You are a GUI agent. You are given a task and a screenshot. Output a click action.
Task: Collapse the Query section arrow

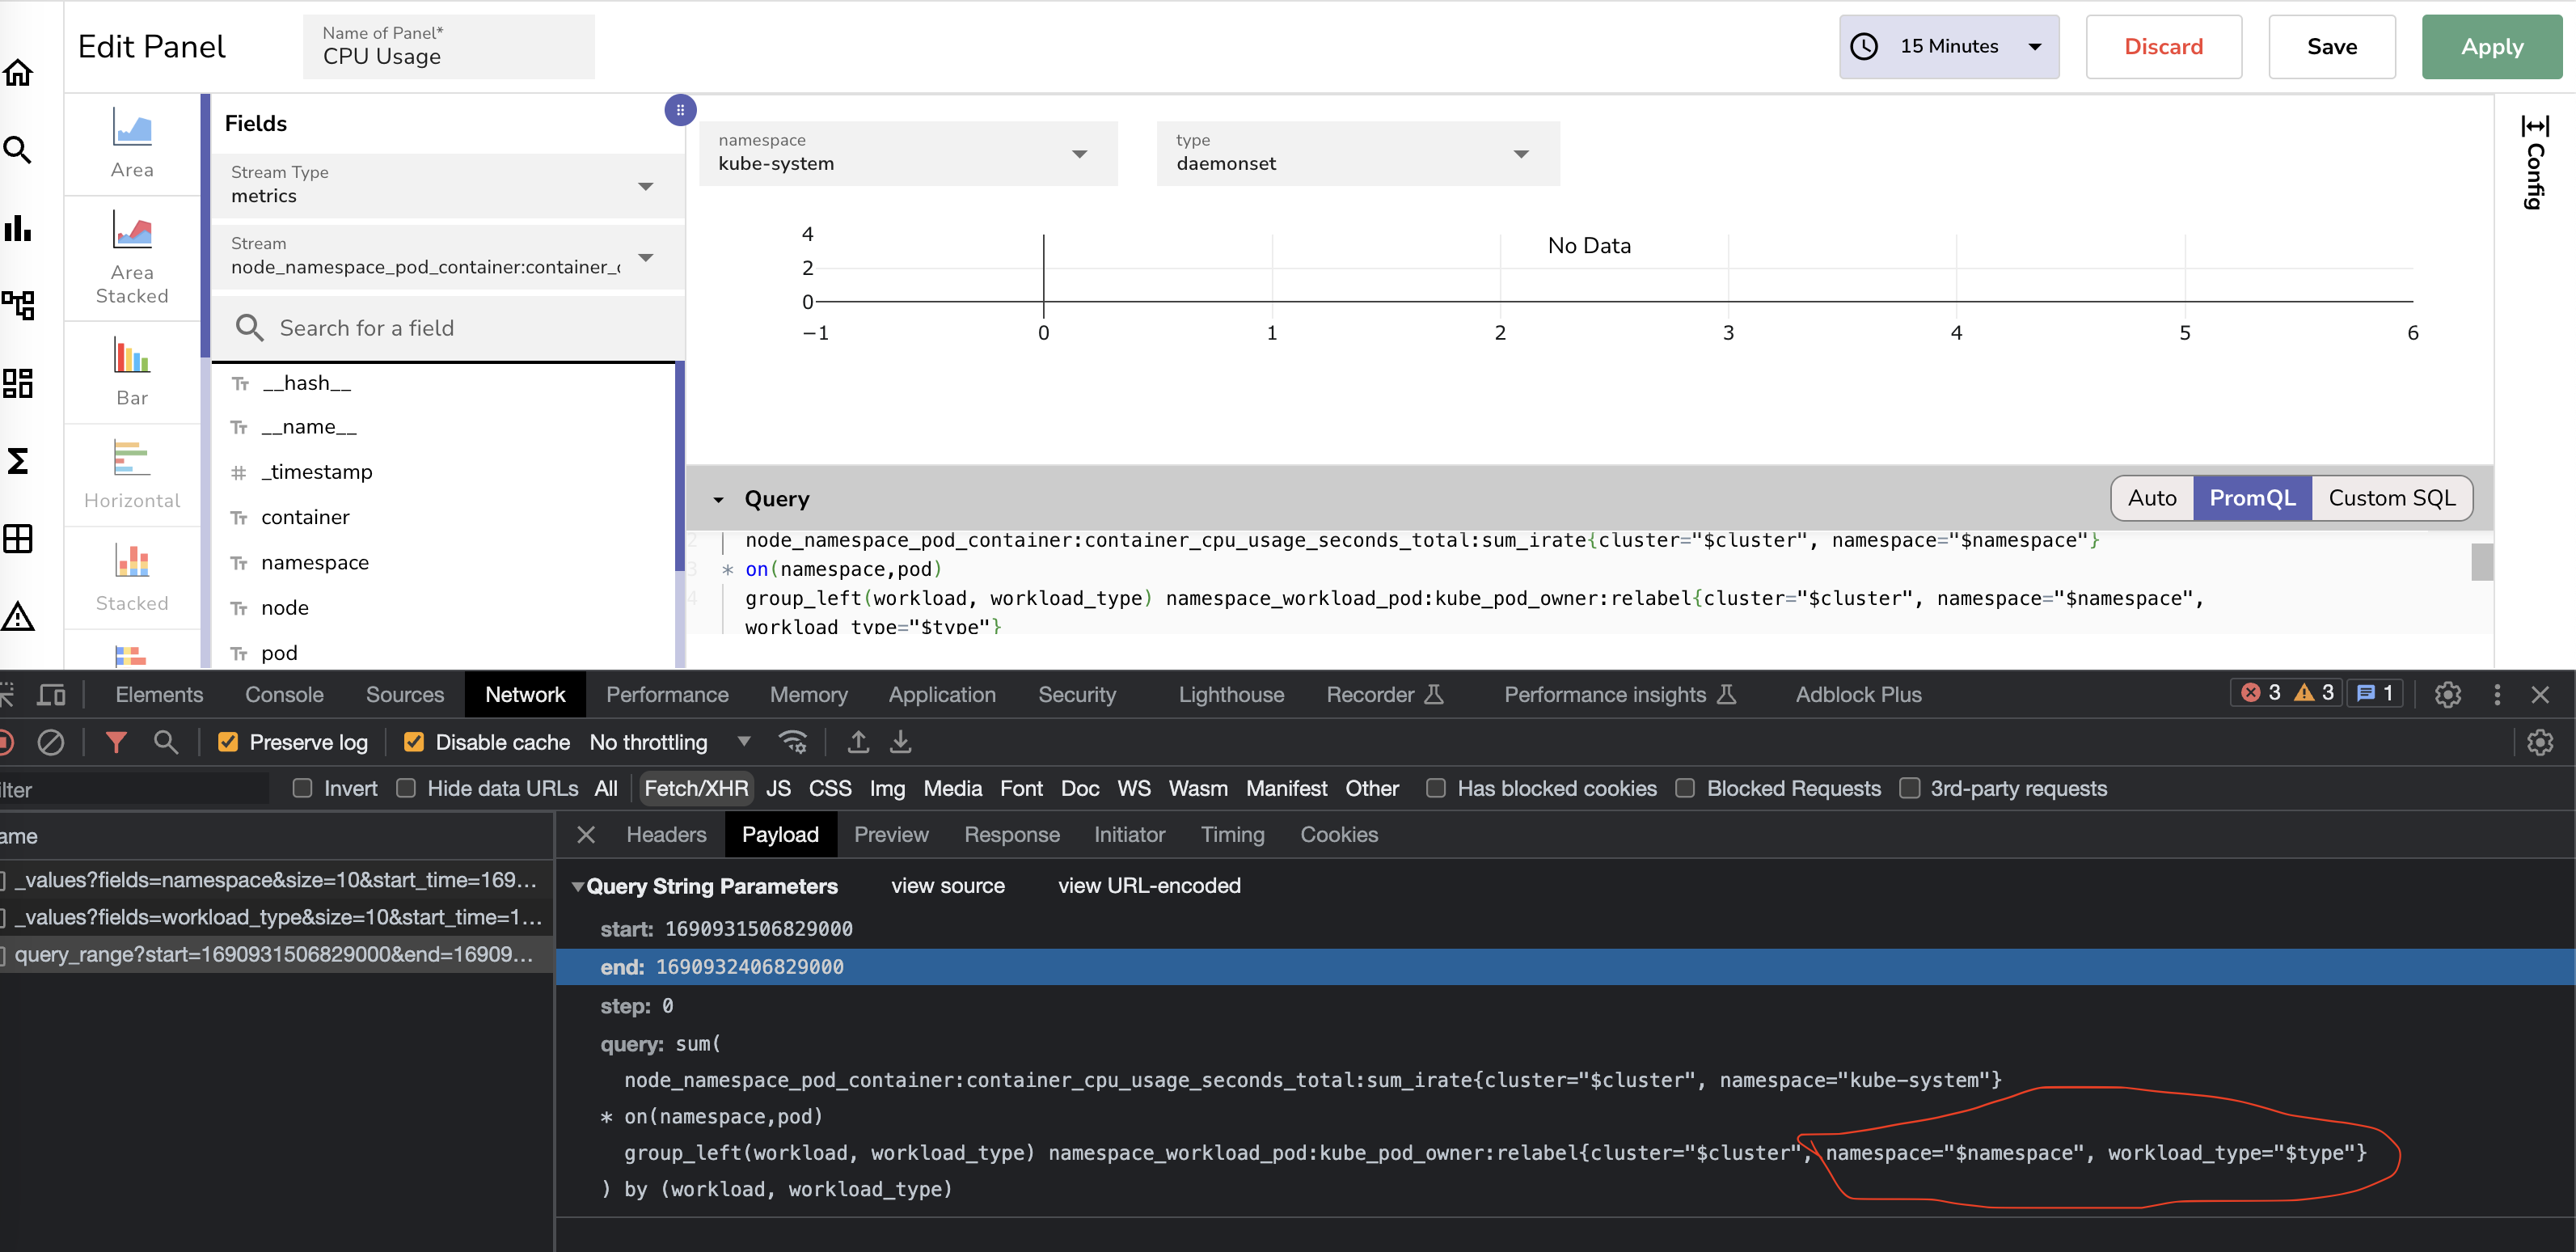pyautogui.click(x=718, y=499)
